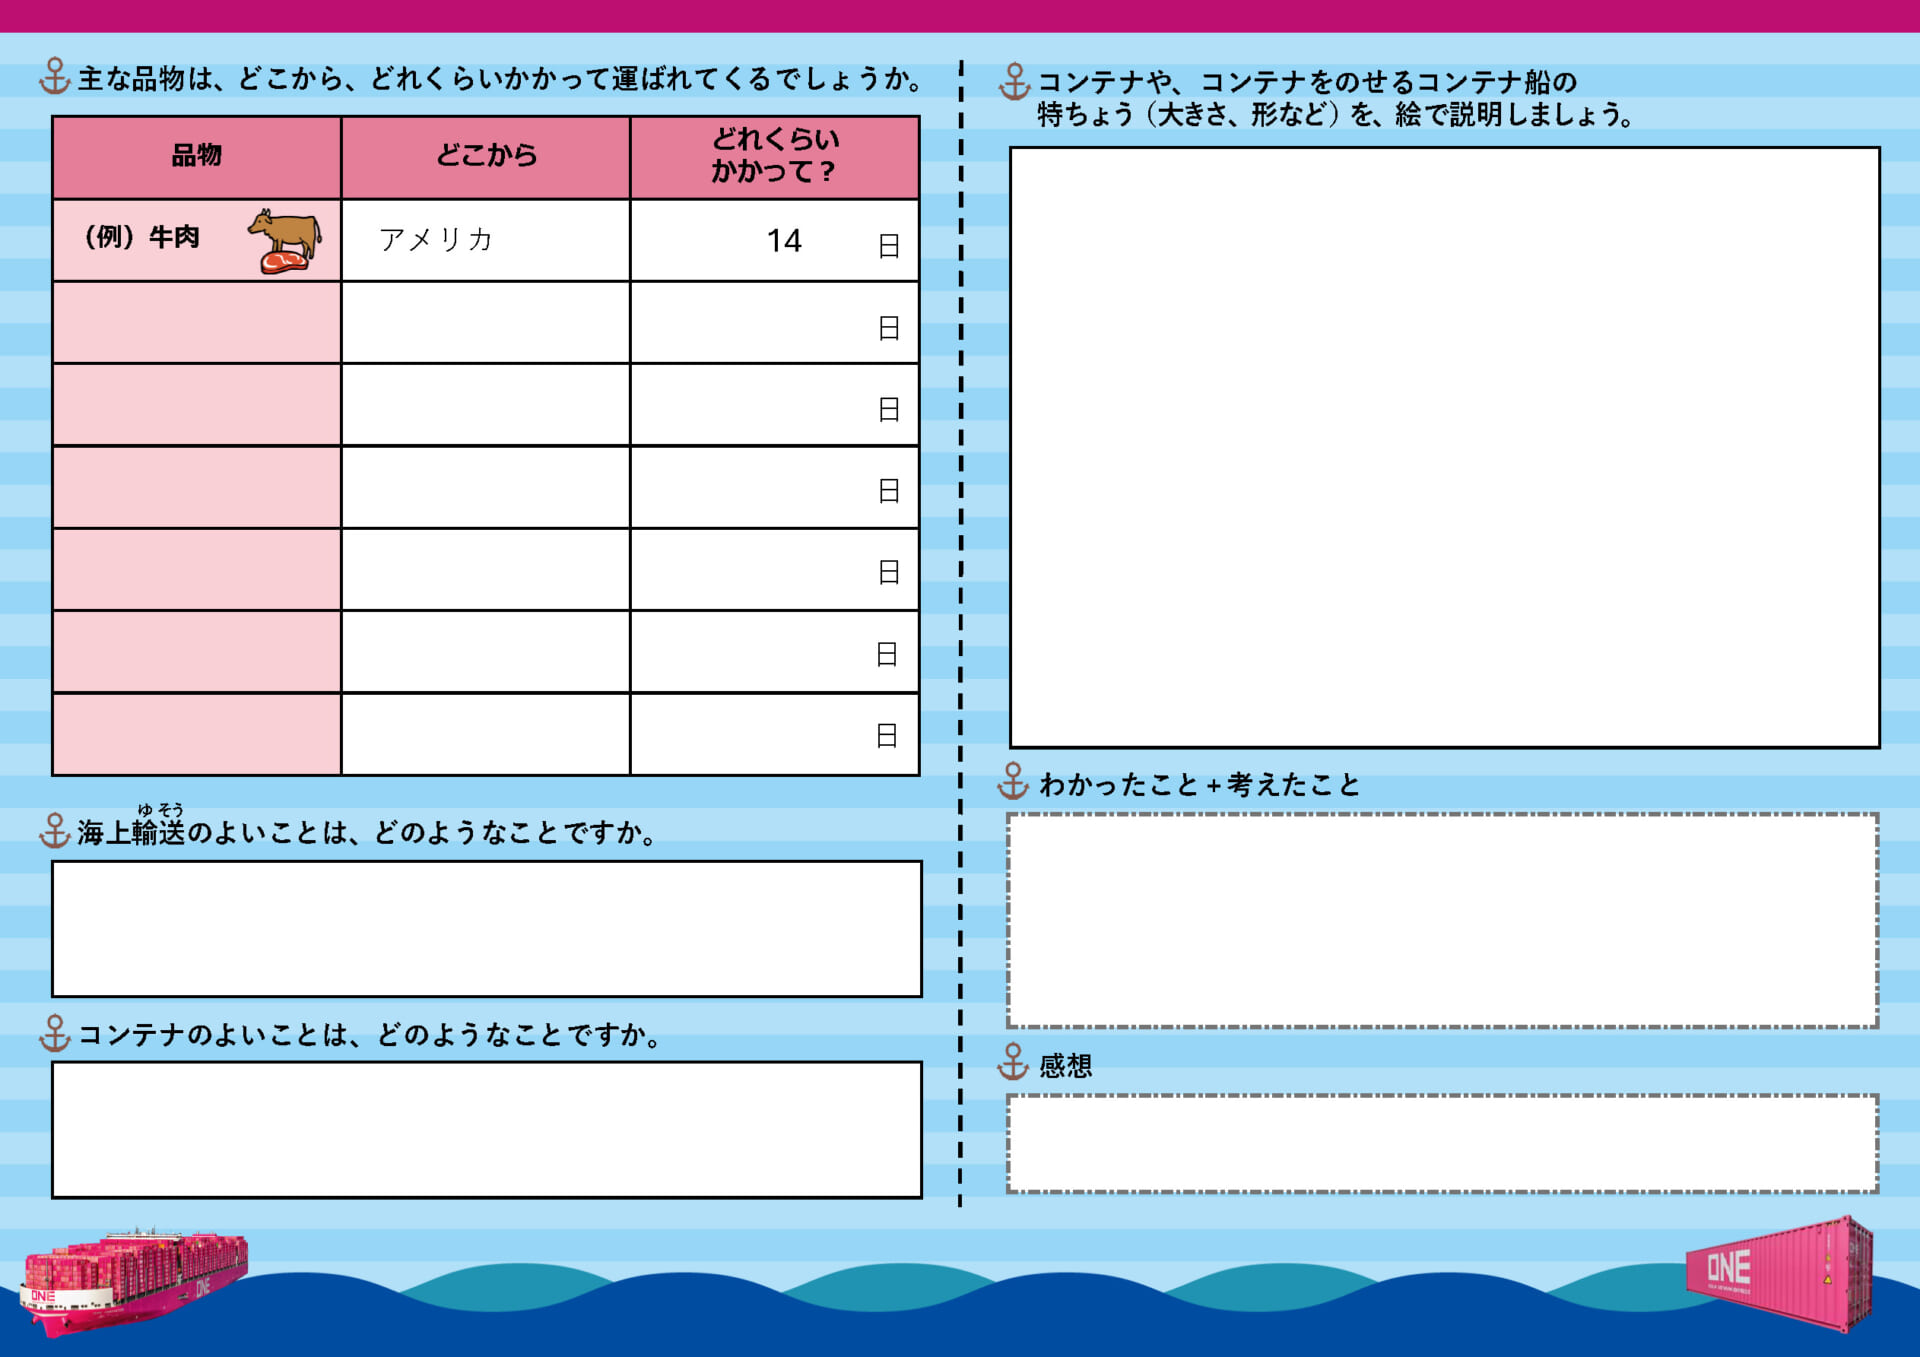Click the どれくらいかかって? column header
Image resolution: width=1920 pixels, height=1357 pixels.
[774, 157]
